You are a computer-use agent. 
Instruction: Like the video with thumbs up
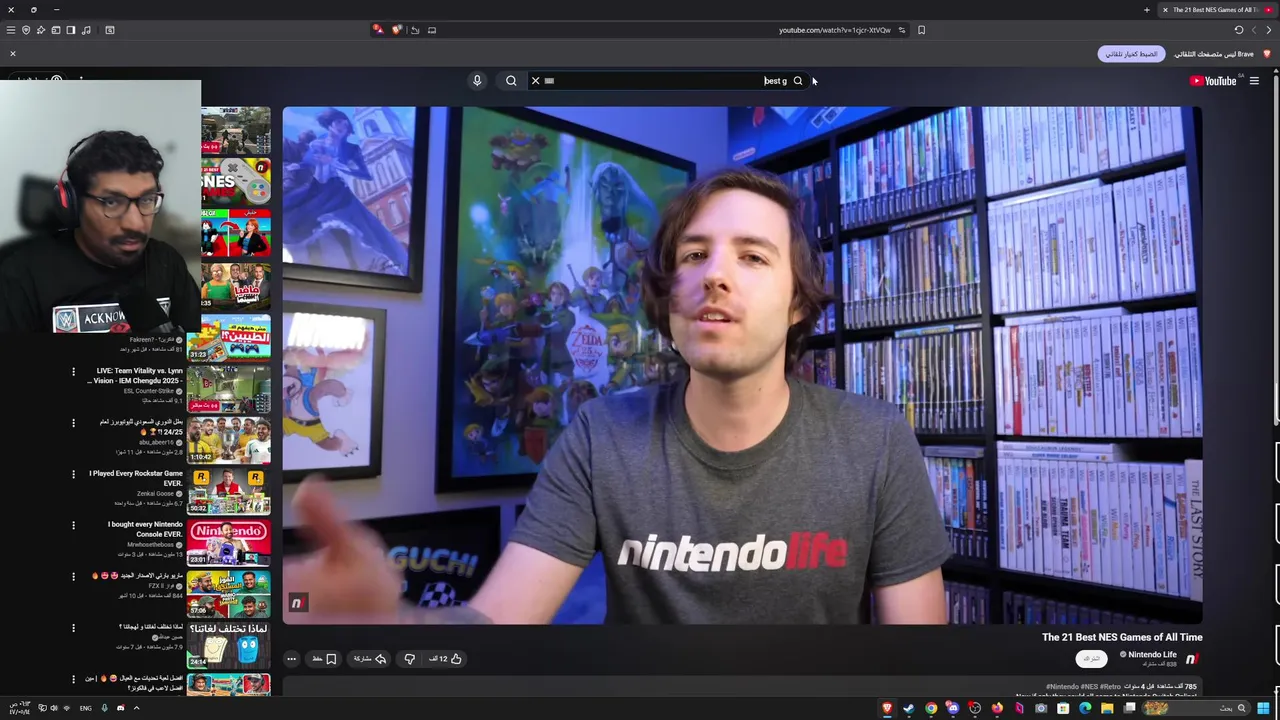tap(446, 659)
